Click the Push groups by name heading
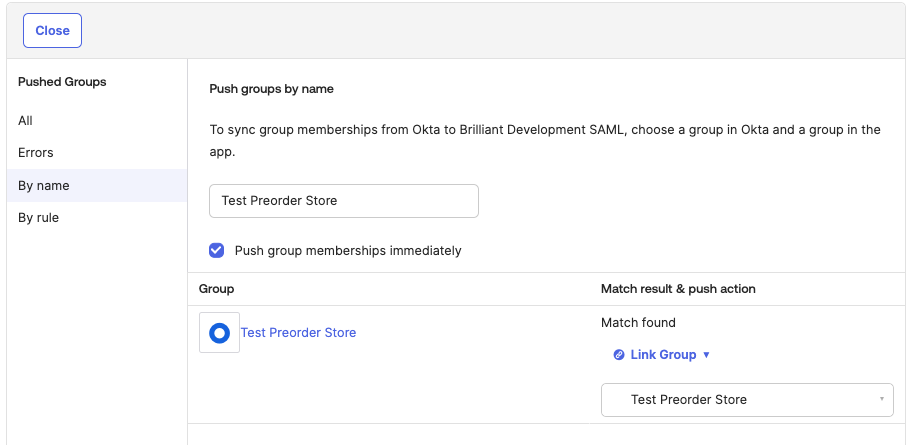Screen dimensions: 920x445 point(272,89)
